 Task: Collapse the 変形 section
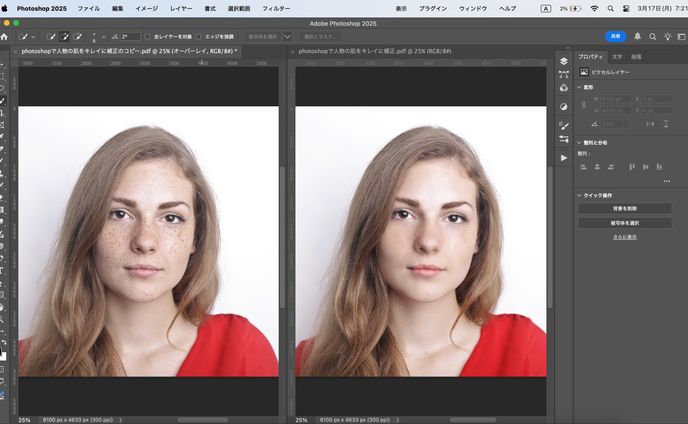click(579, 87)
